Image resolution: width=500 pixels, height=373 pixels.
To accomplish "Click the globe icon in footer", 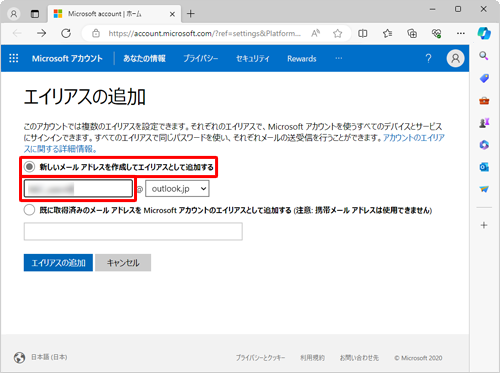I will [19, 358].
